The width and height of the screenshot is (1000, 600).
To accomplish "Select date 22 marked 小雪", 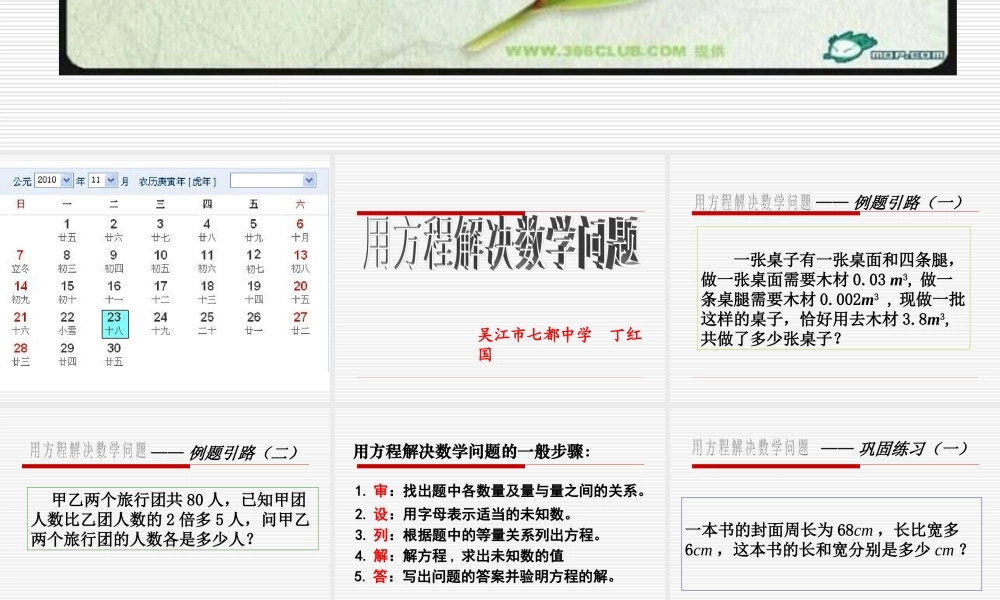I will click(67, 323).
